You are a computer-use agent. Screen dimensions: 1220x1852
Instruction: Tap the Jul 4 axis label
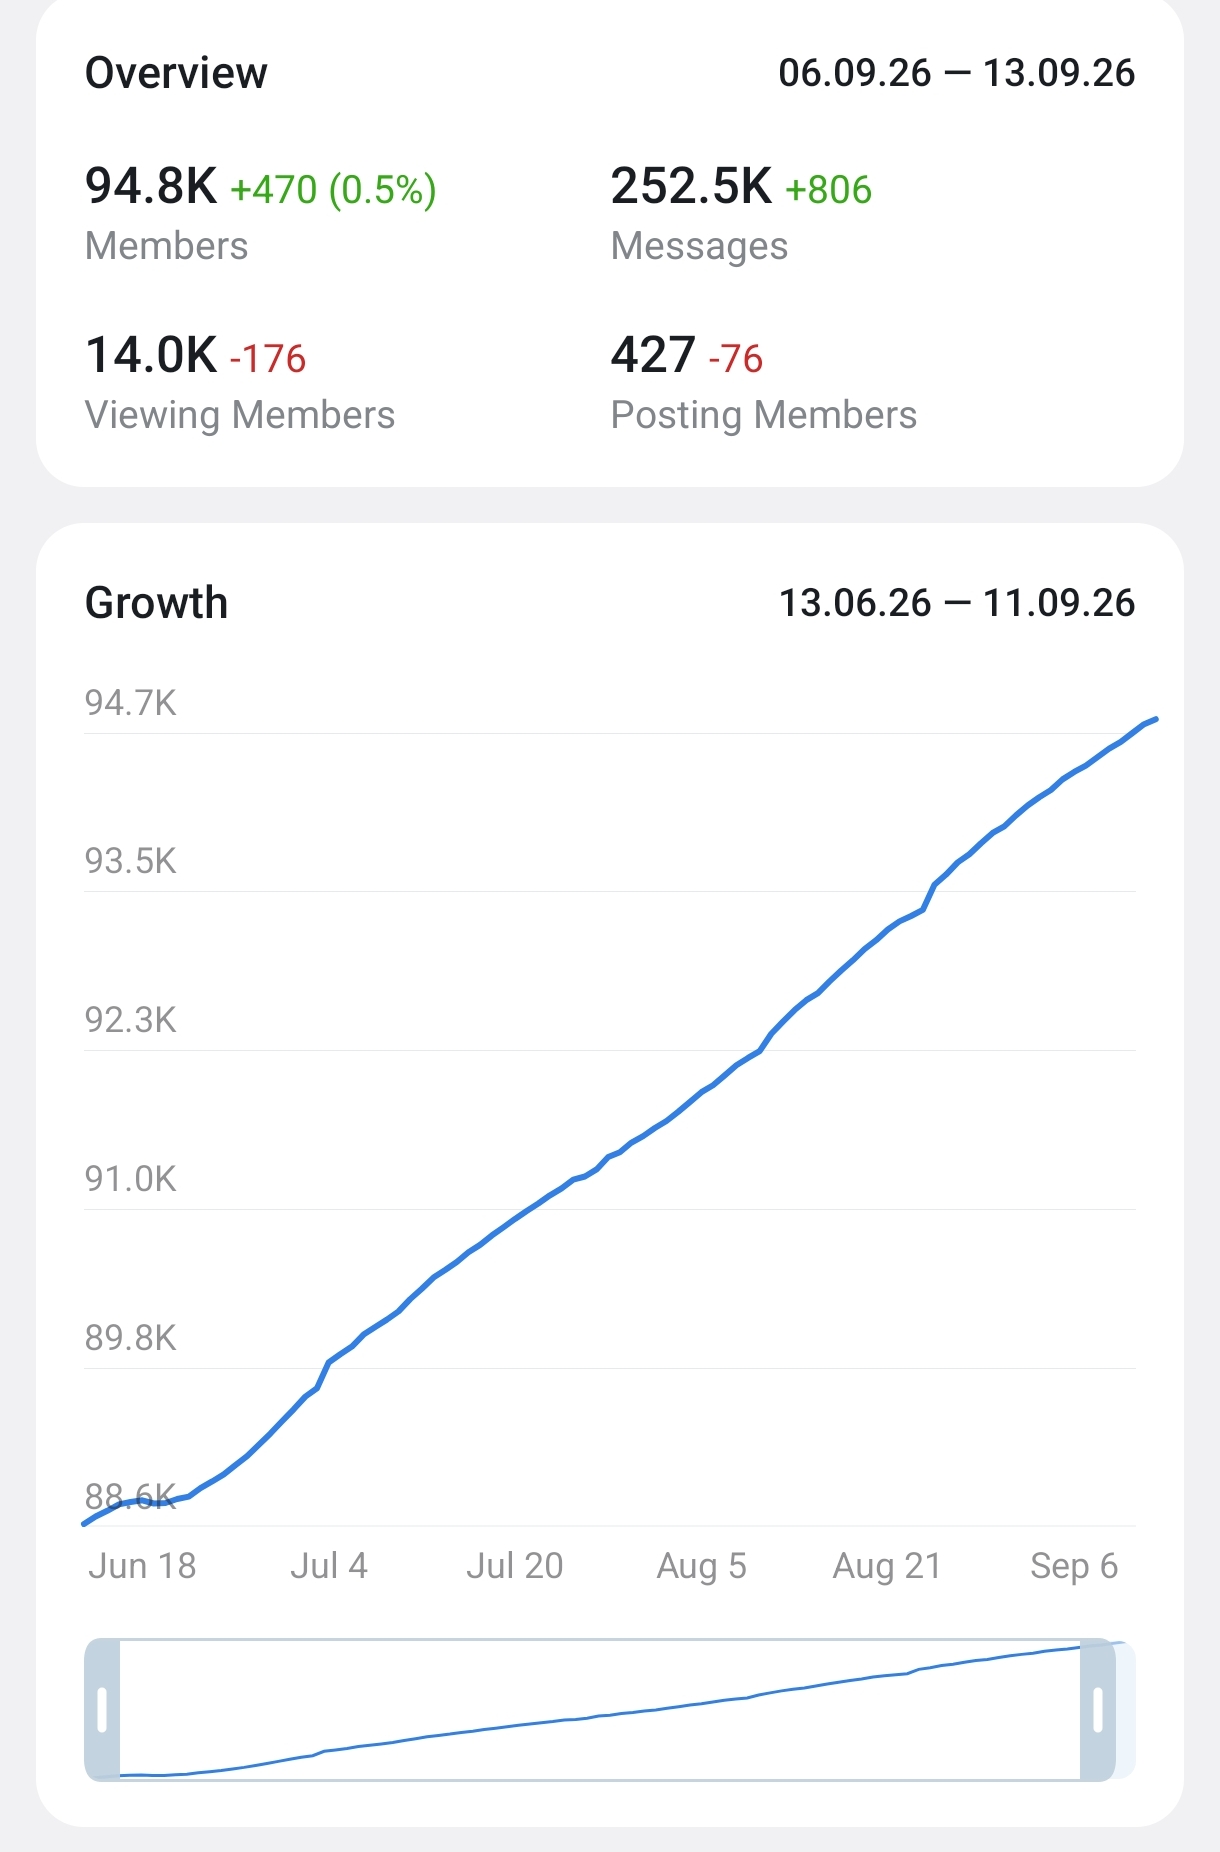(x=329, y=1565)
